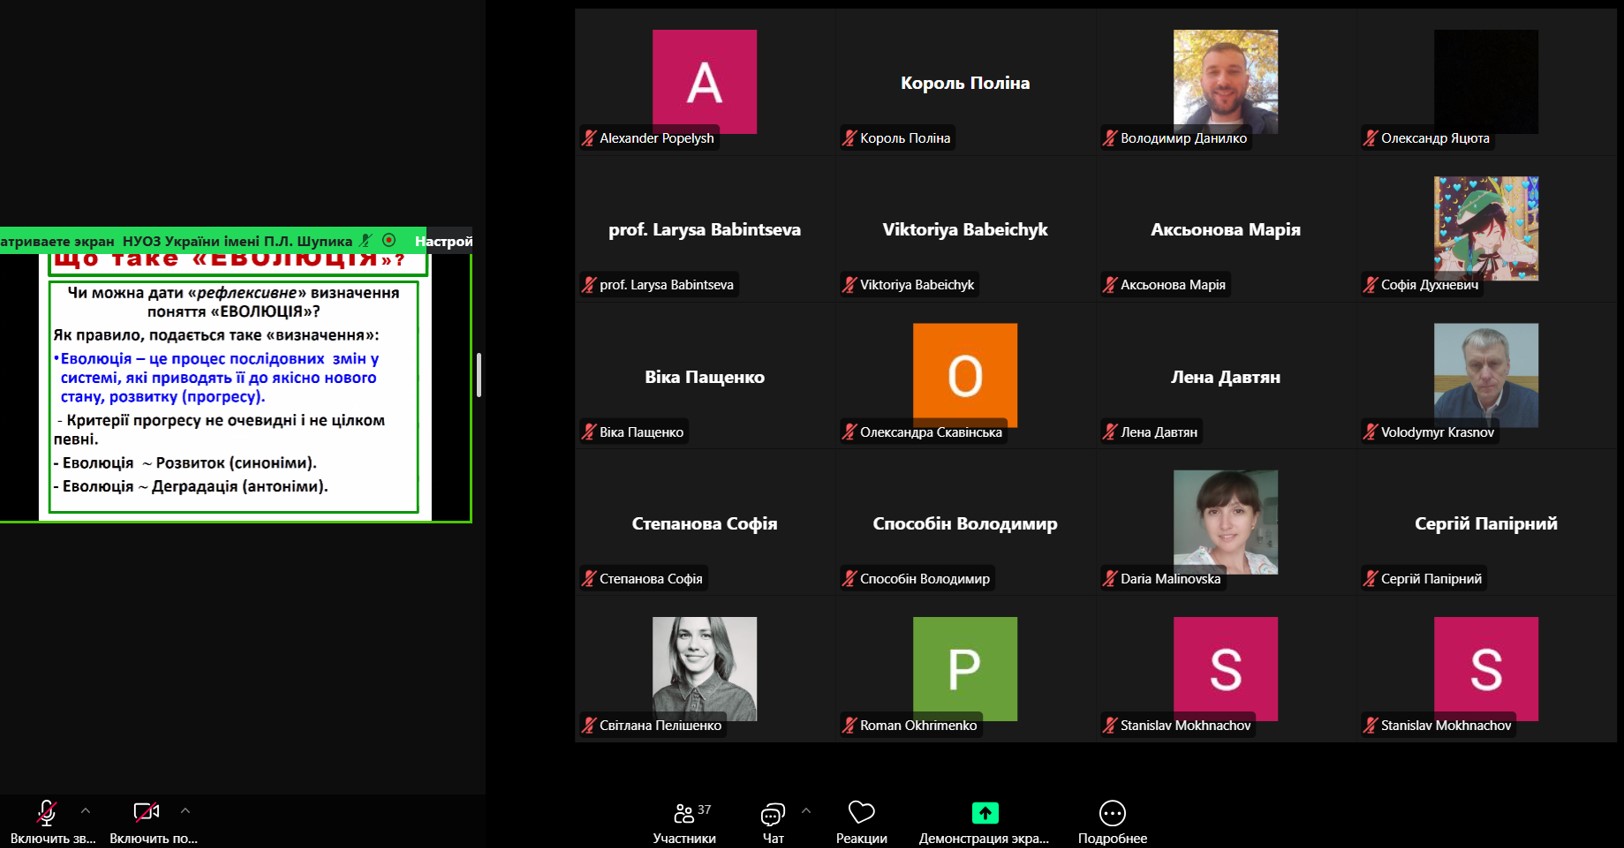
Task: Select Володимир Данилко's video tile
Action: (1225, 82)
